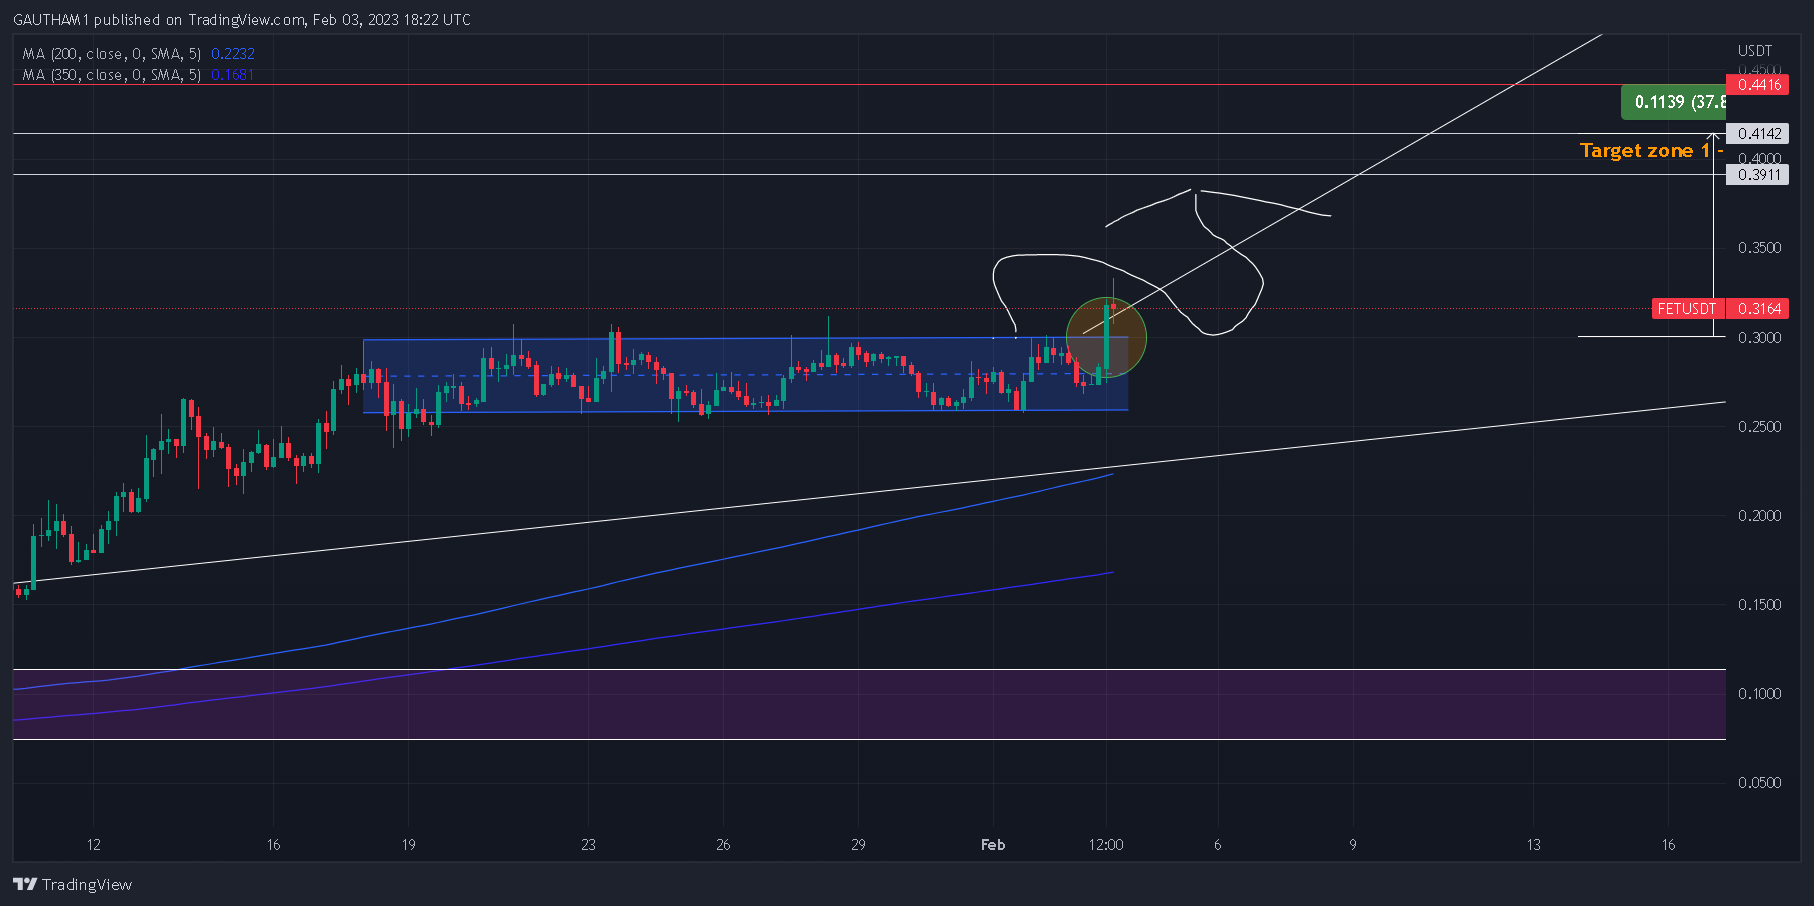The image size is (1814, 906).
Task: Click the 0.3500 axis price label
Action: click(1759, 248)
